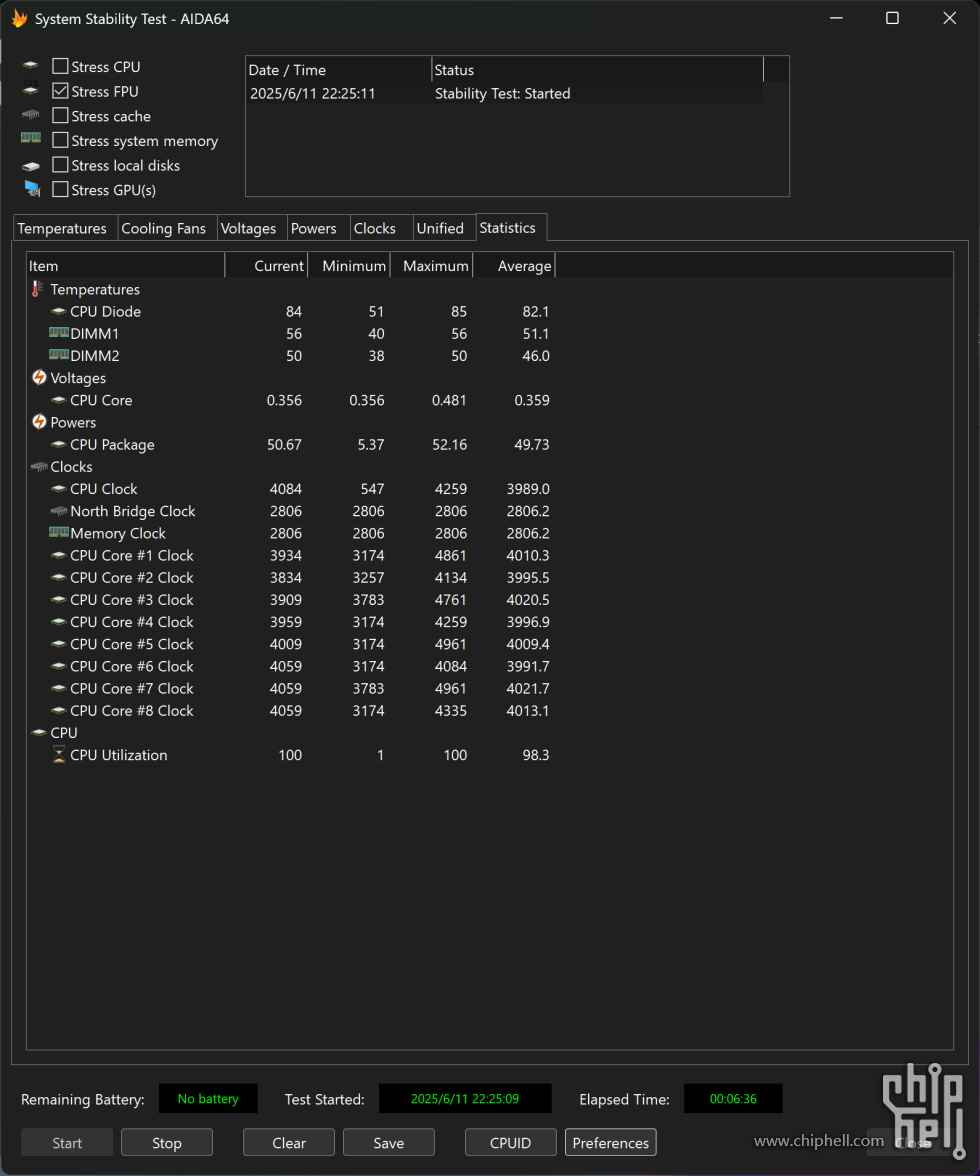Image resolution: width=980 pixels, height=1176 pixels.
Task: Click the CPU chip icon beside Stress CPU
Action: (x=31, y=66)
